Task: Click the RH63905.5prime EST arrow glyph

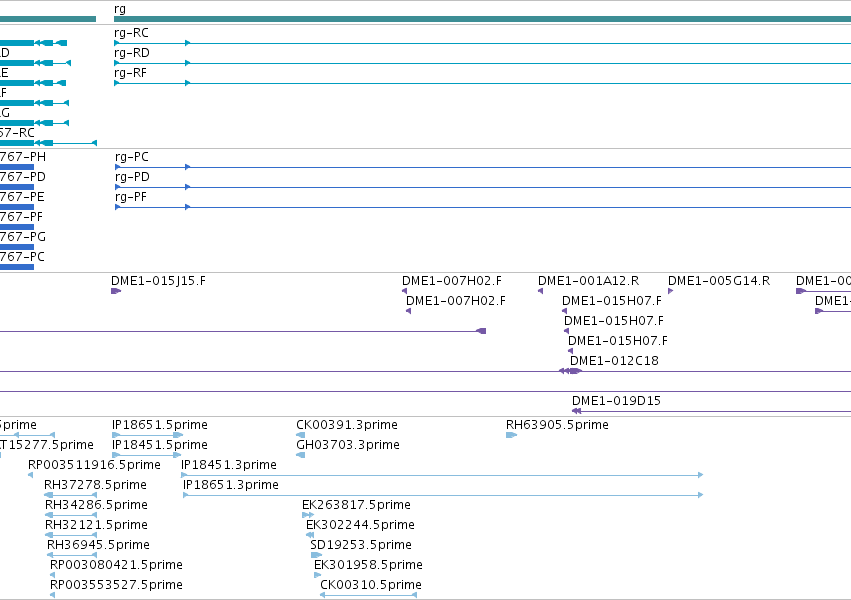Action: [x=511, y=435]
